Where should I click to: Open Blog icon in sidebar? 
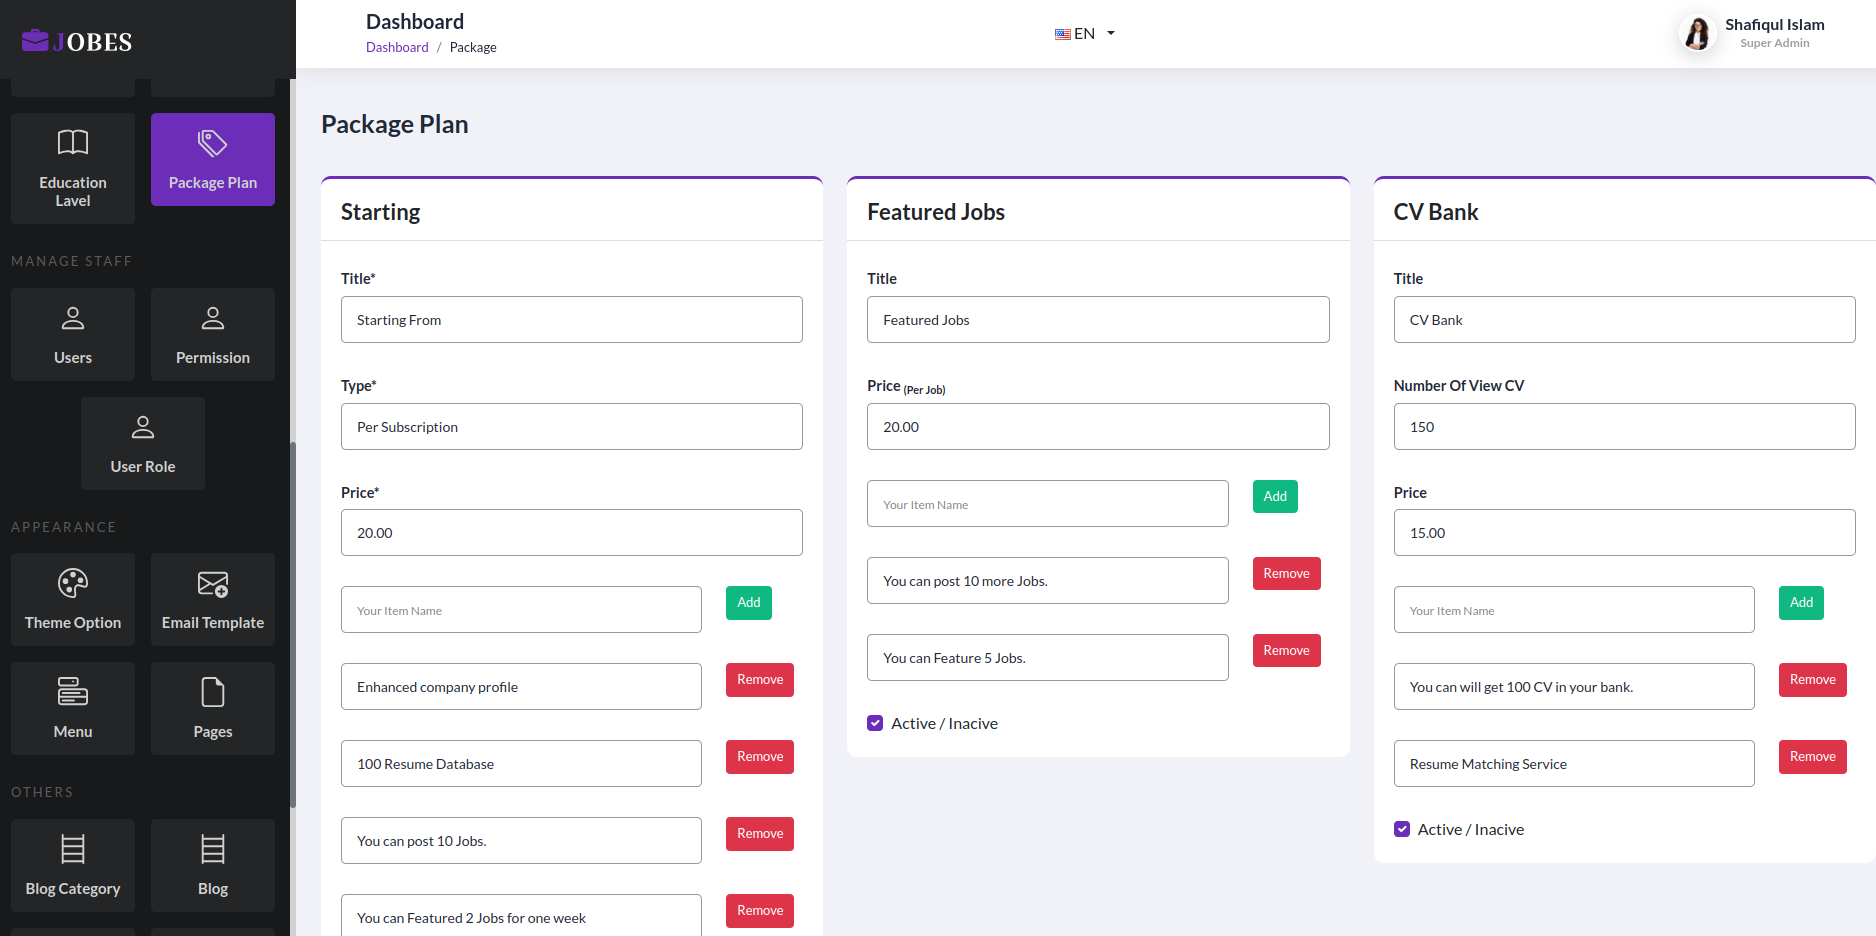pyautogui.click(x=213, y=849)
